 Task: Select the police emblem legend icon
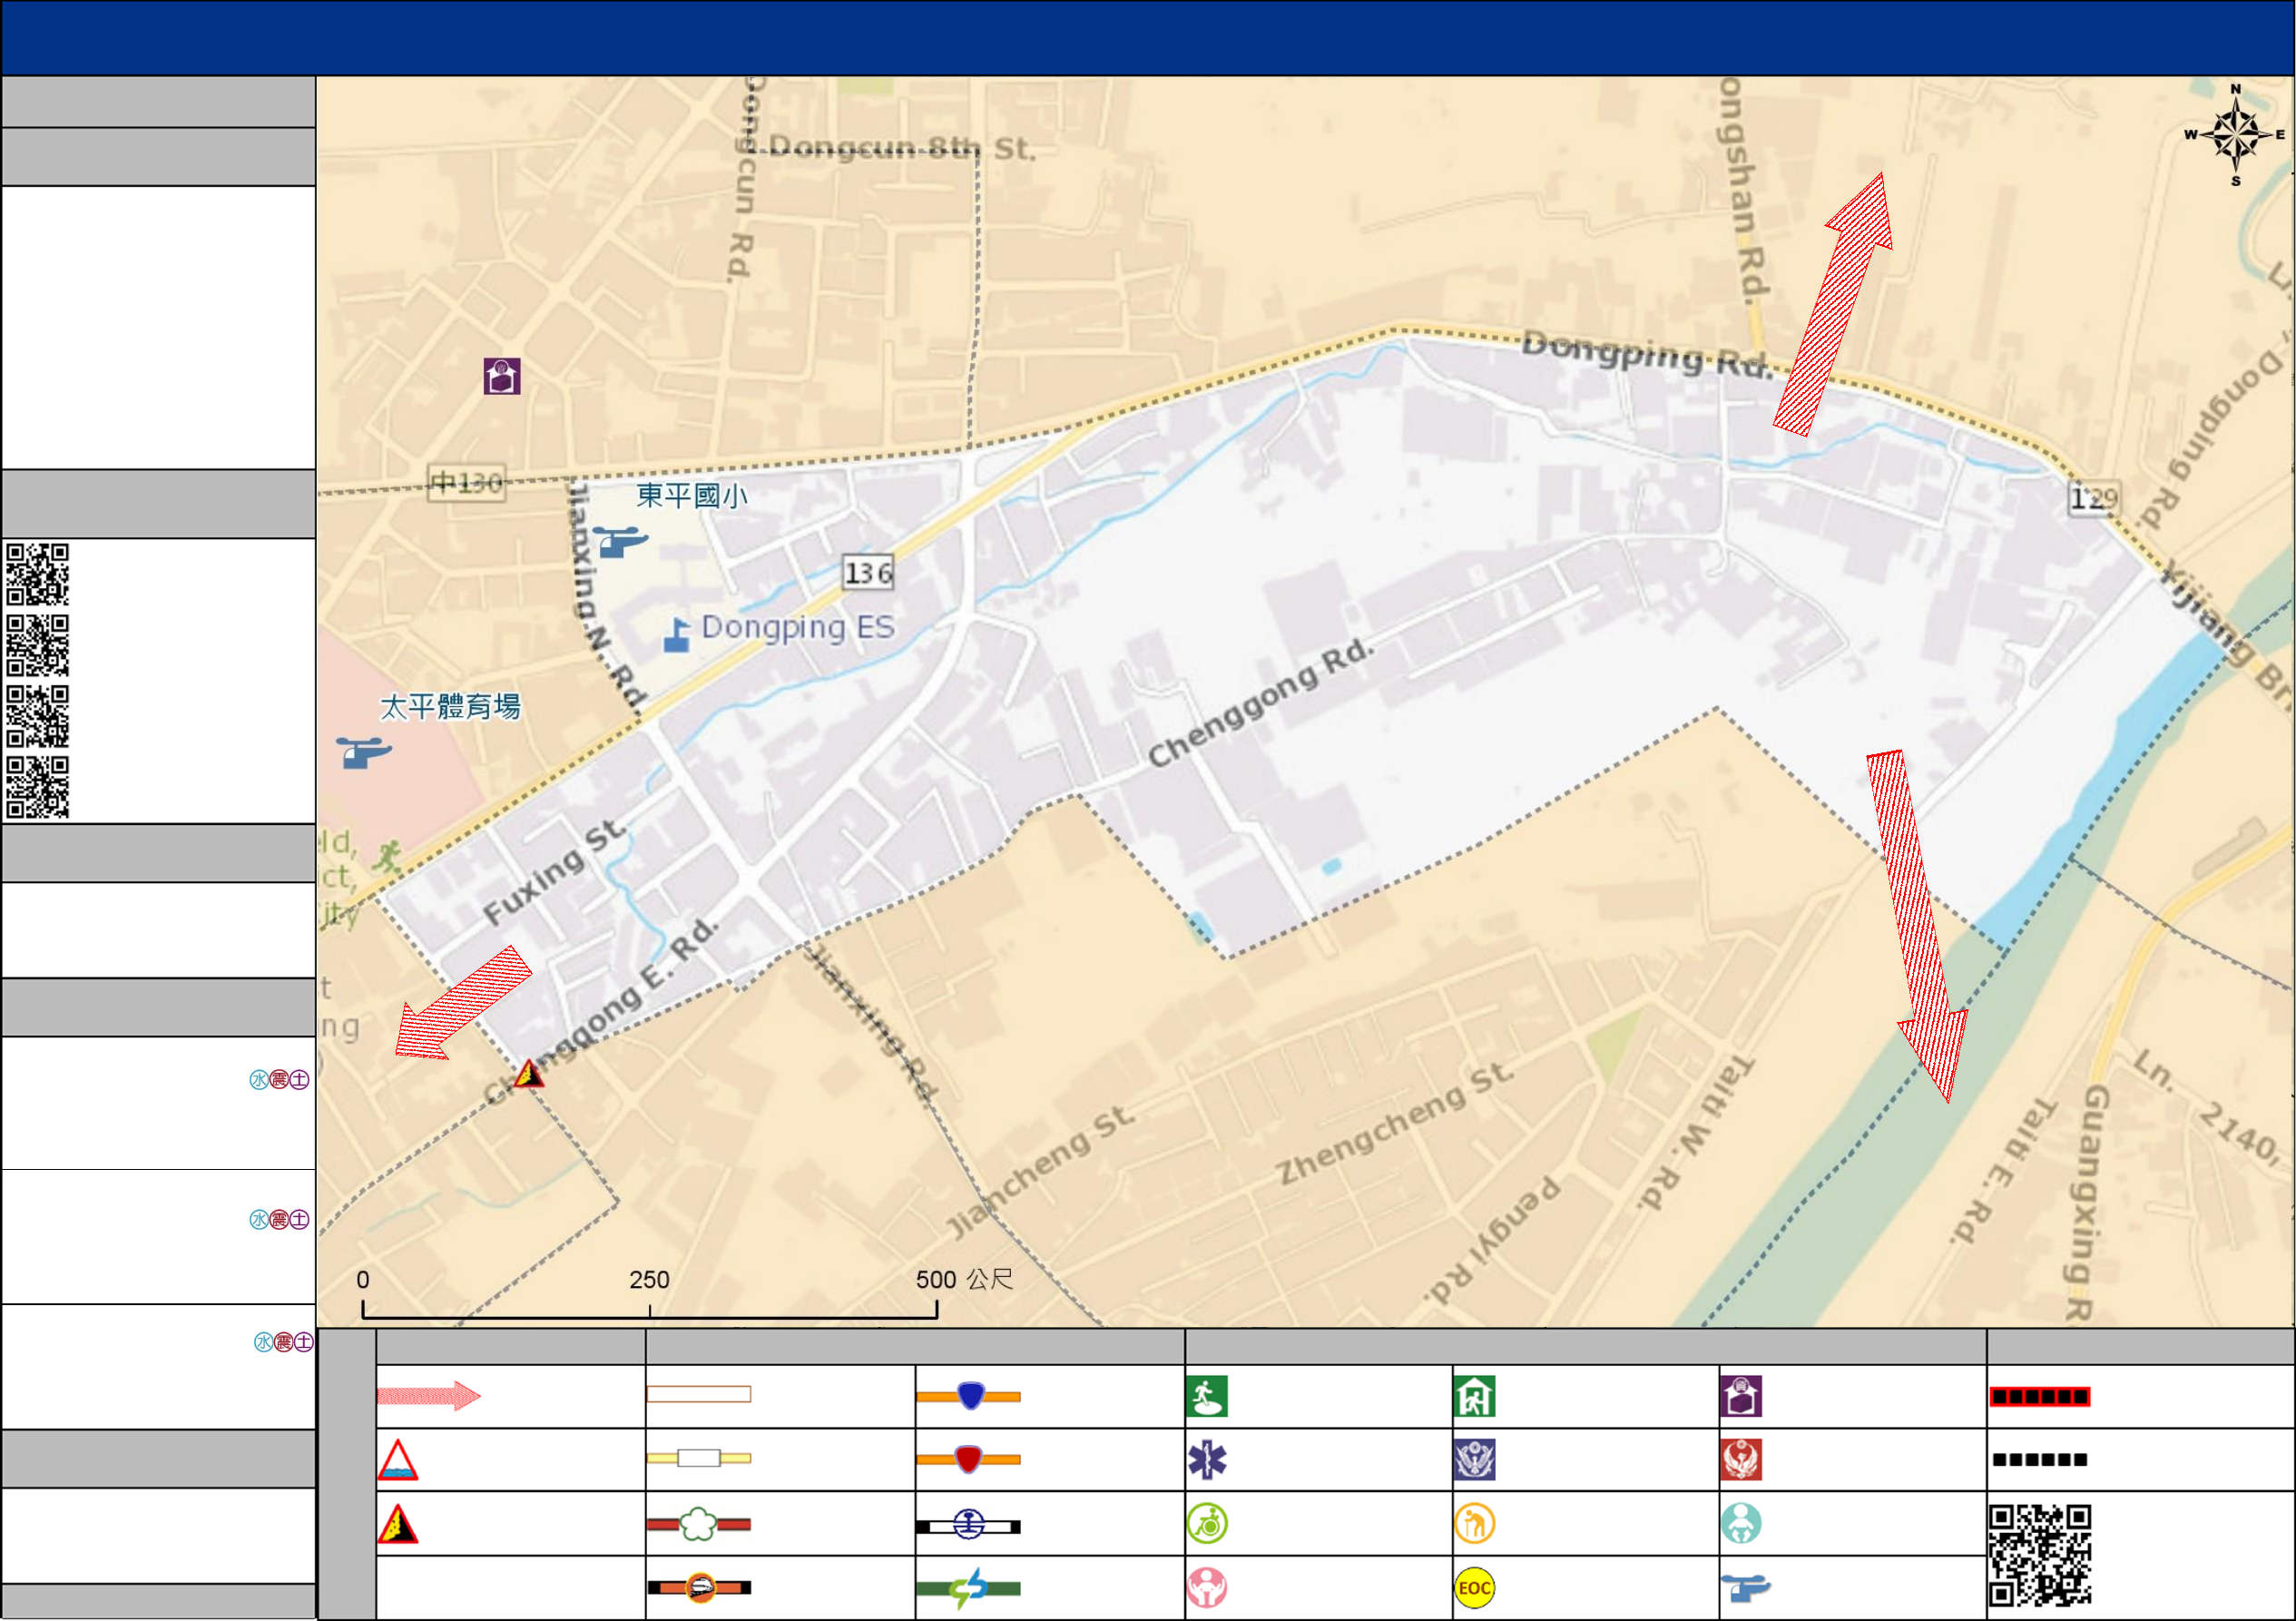(x=1475, y=1460)
